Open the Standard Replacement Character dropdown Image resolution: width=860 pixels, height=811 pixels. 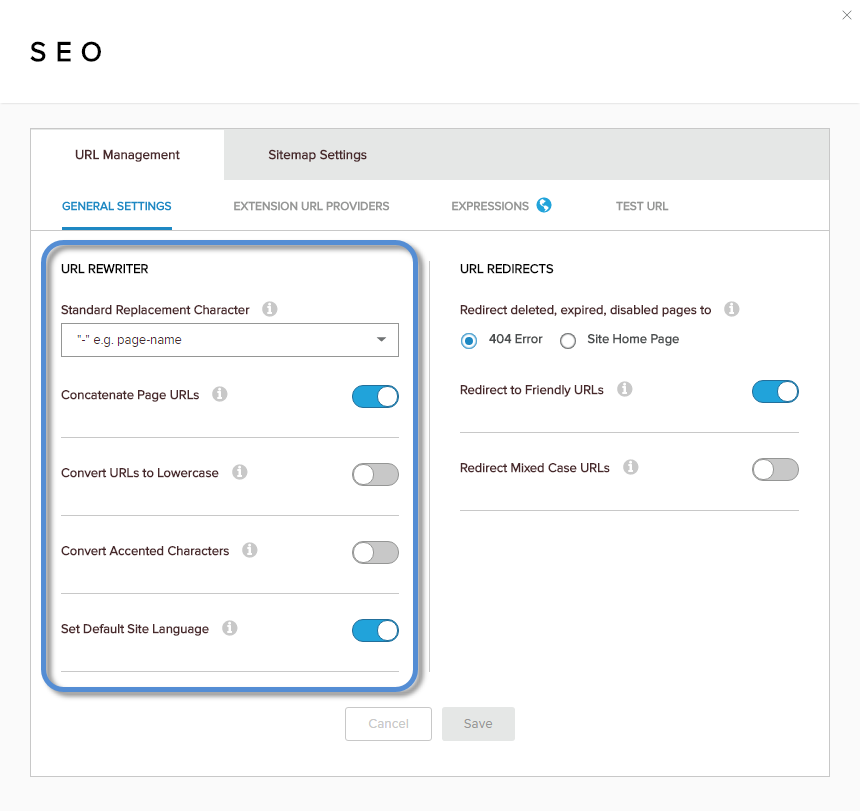(x=230, y=340)
